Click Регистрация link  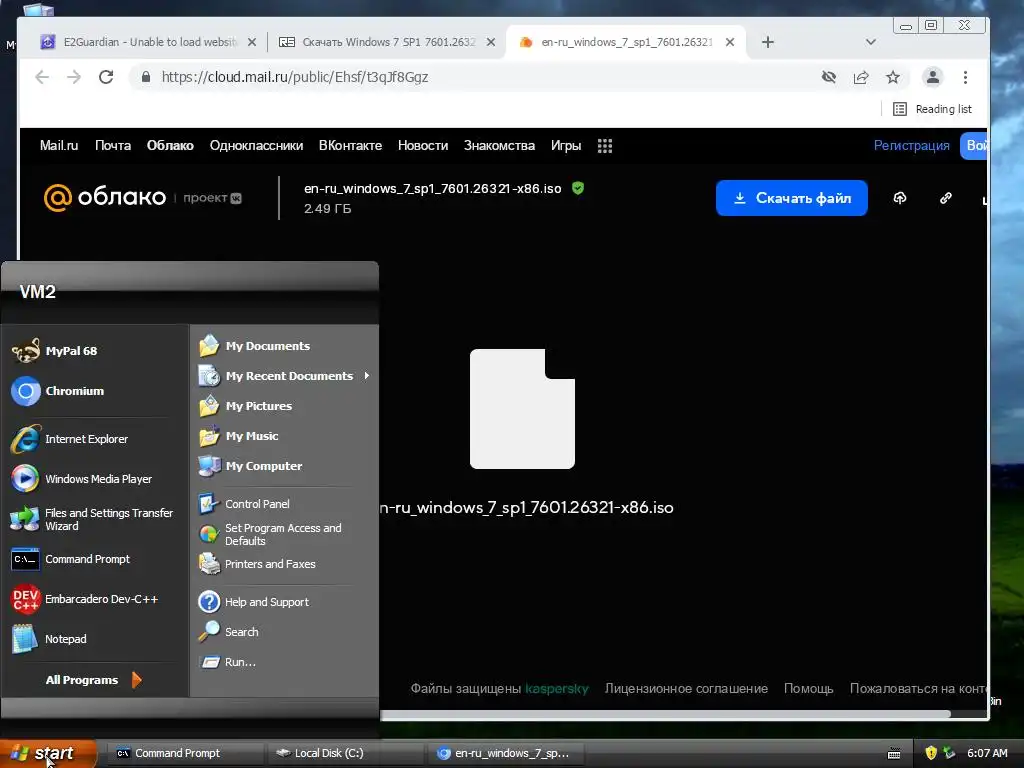tap(911, 146)
